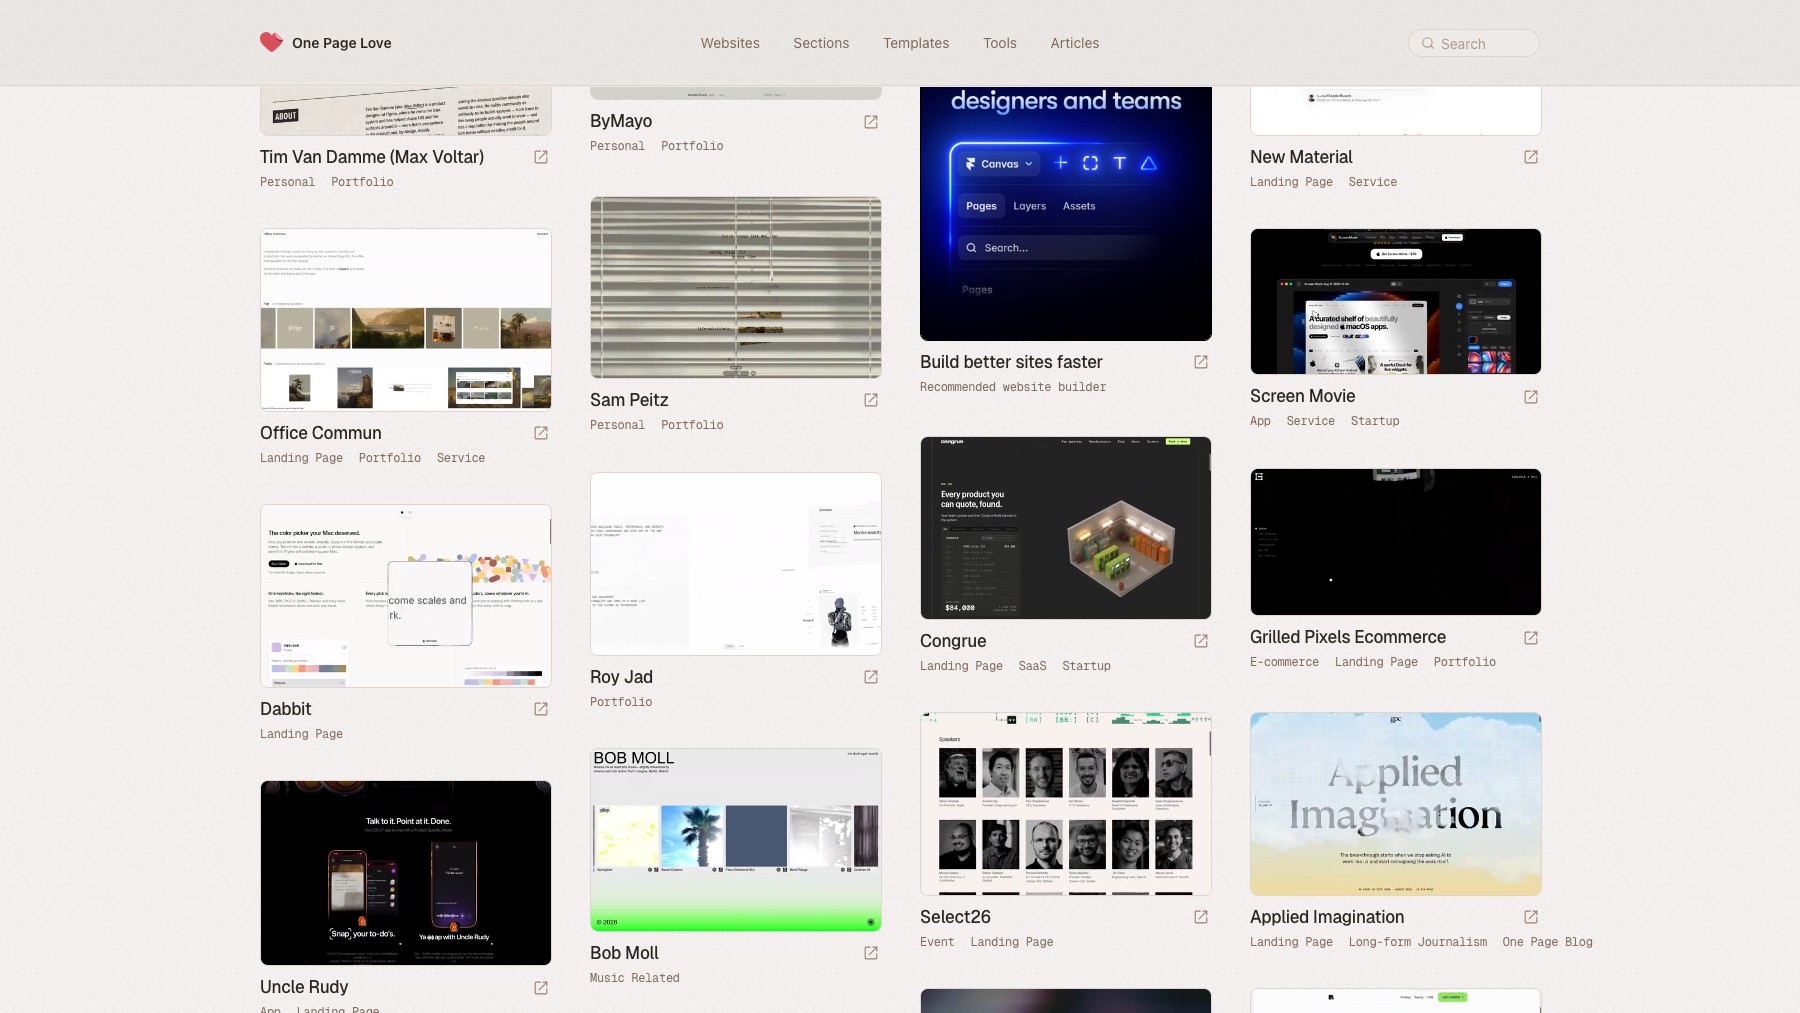The height and width of the screenshot is (1013, 1800).
Task: Open the Bob Moll preview thumbnail
Action: [736, 840]
